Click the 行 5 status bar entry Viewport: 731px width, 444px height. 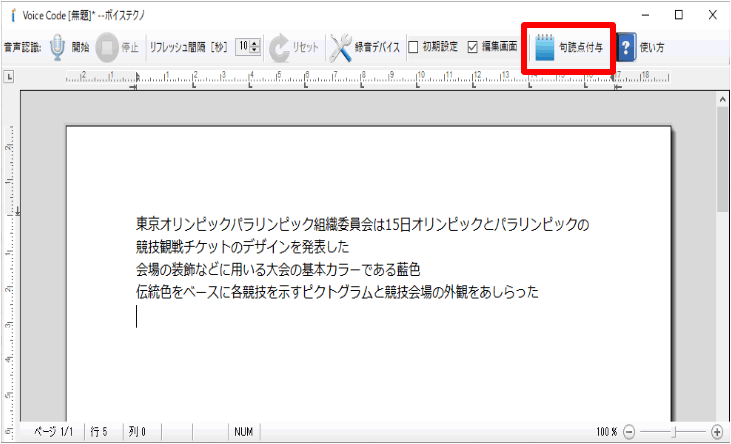coord(99,432)
